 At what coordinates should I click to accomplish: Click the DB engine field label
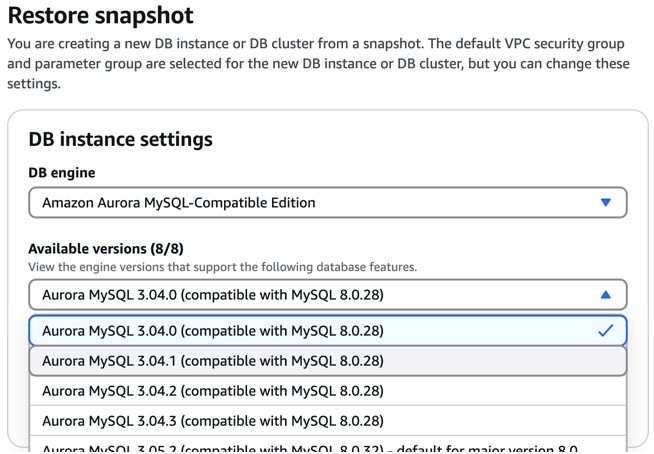(x=61, y=173)
